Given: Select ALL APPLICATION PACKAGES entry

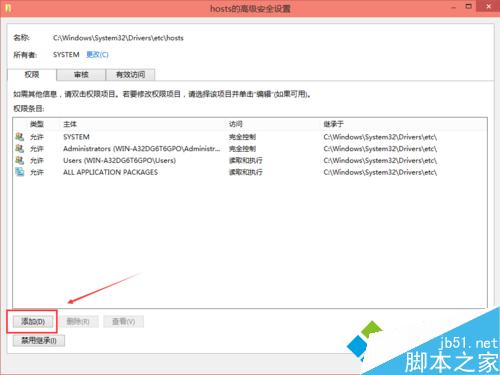Looking at the screenshot, I should pyautogui.click(x=250, y=172).
